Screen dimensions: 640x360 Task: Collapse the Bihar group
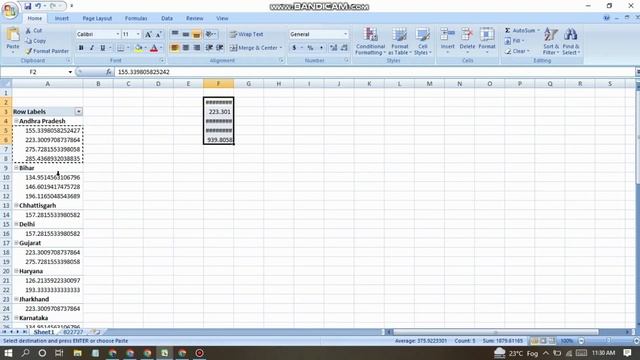16,168
